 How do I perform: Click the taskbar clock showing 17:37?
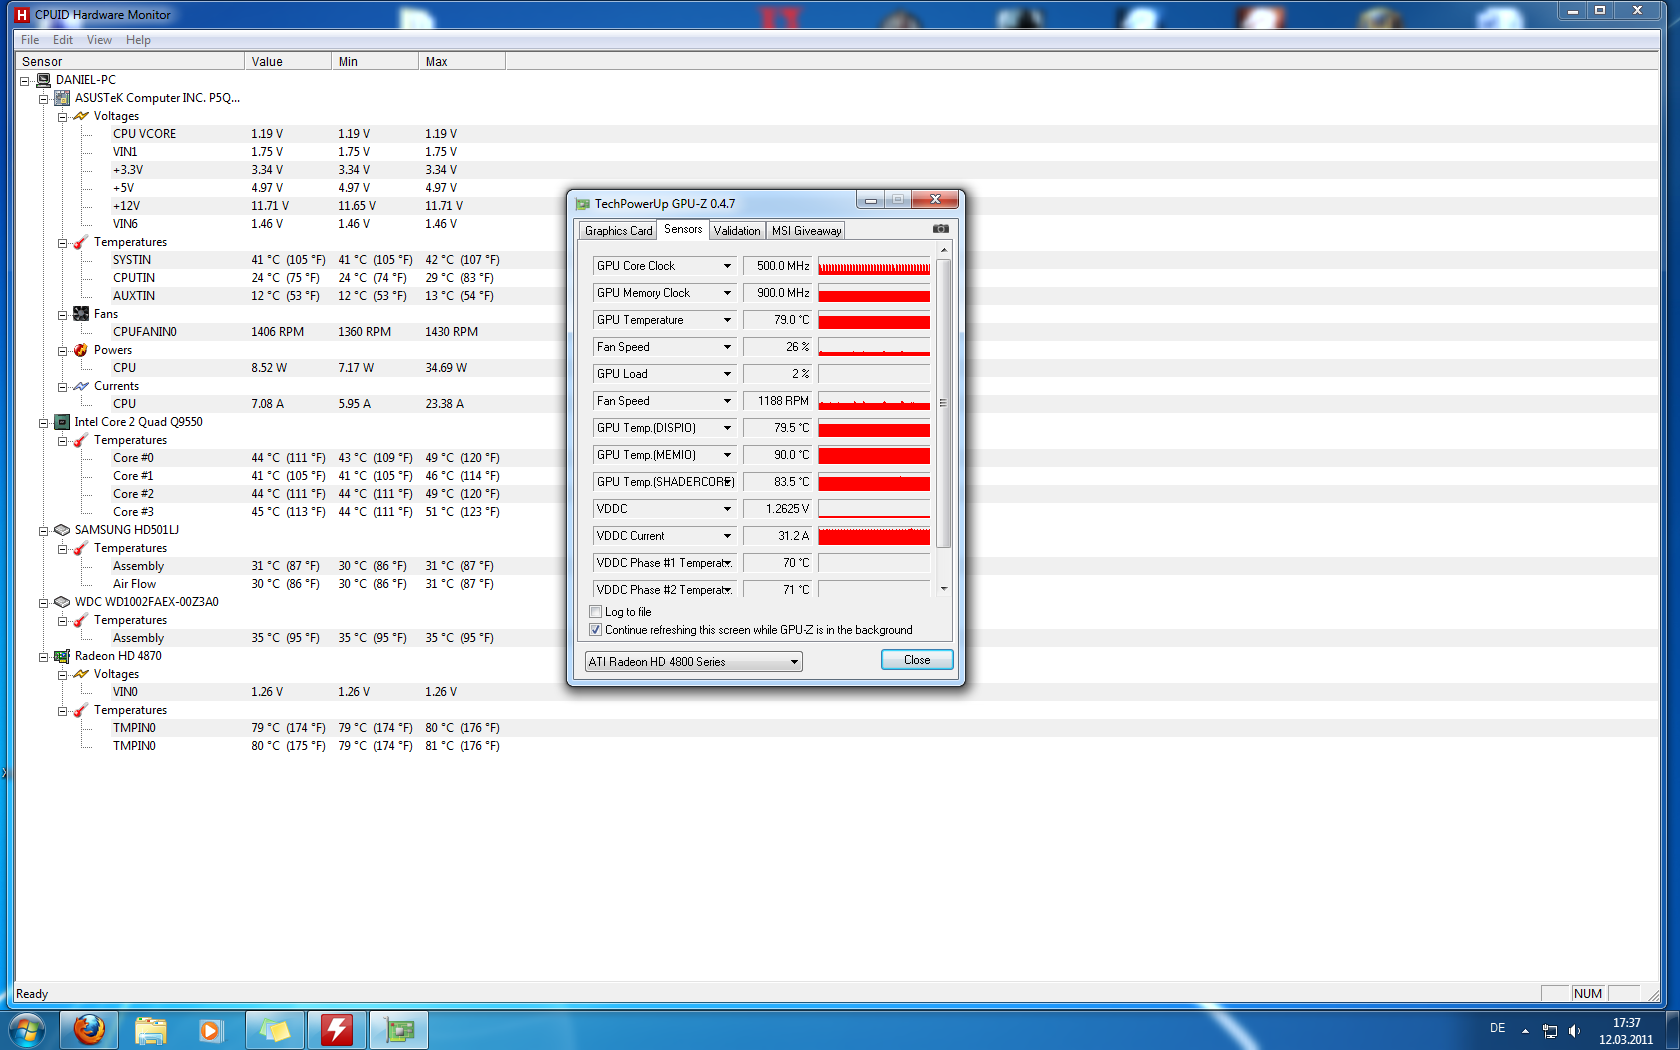pyautogui.click(x=1626, y=1031)
